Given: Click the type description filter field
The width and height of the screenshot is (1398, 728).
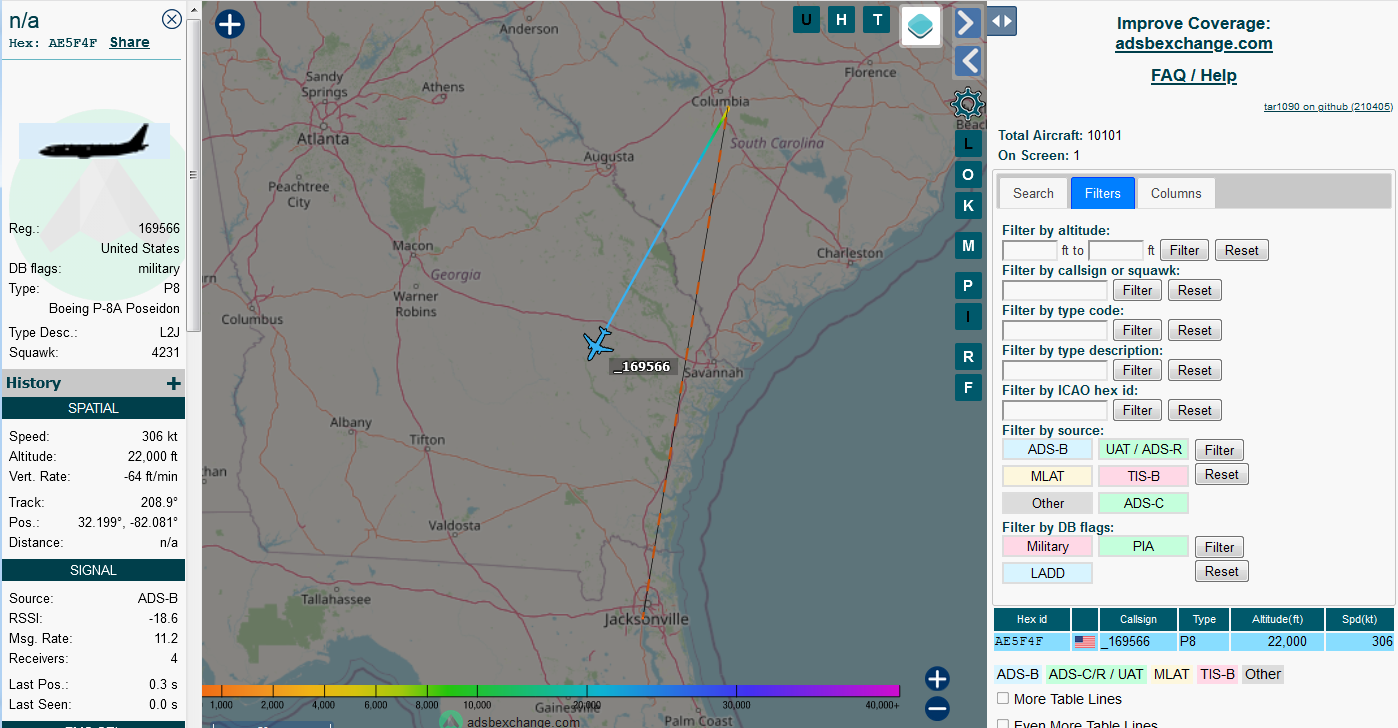Looking at the screenshot, I should tap(1055, 370).
